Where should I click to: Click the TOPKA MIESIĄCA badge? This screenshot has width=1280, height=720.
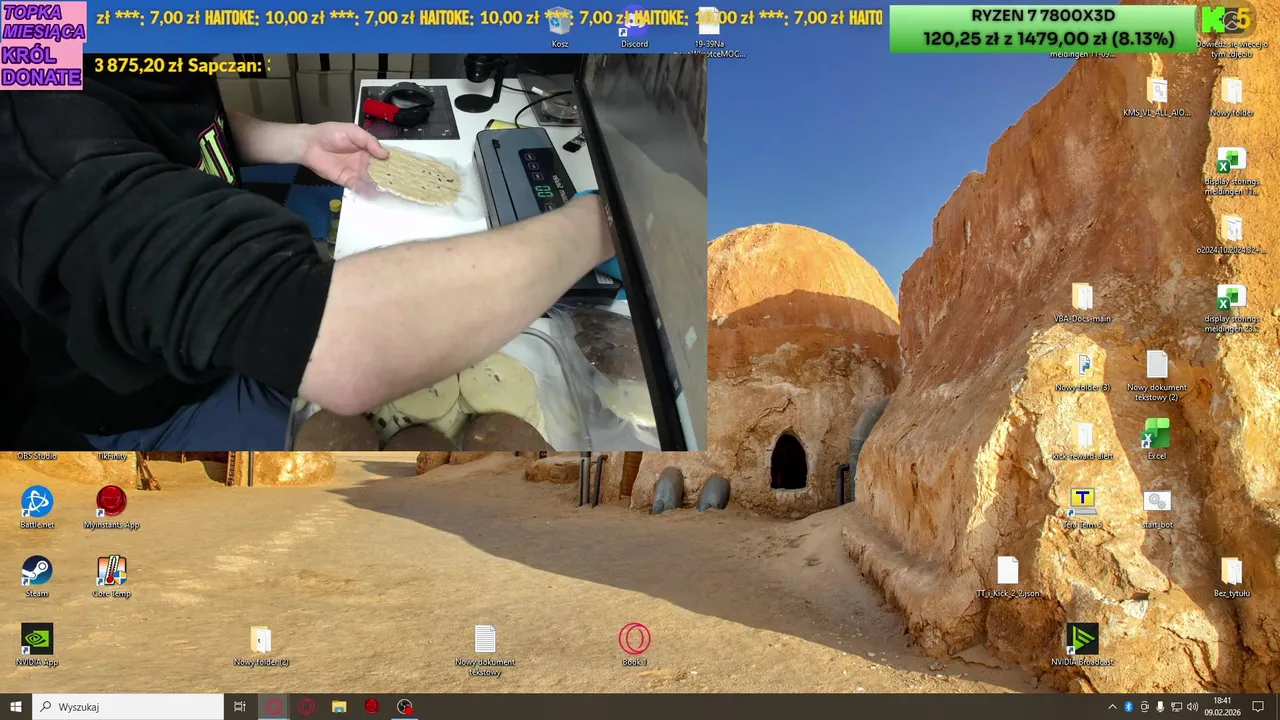pyautogui.click(x=43, y=23)
